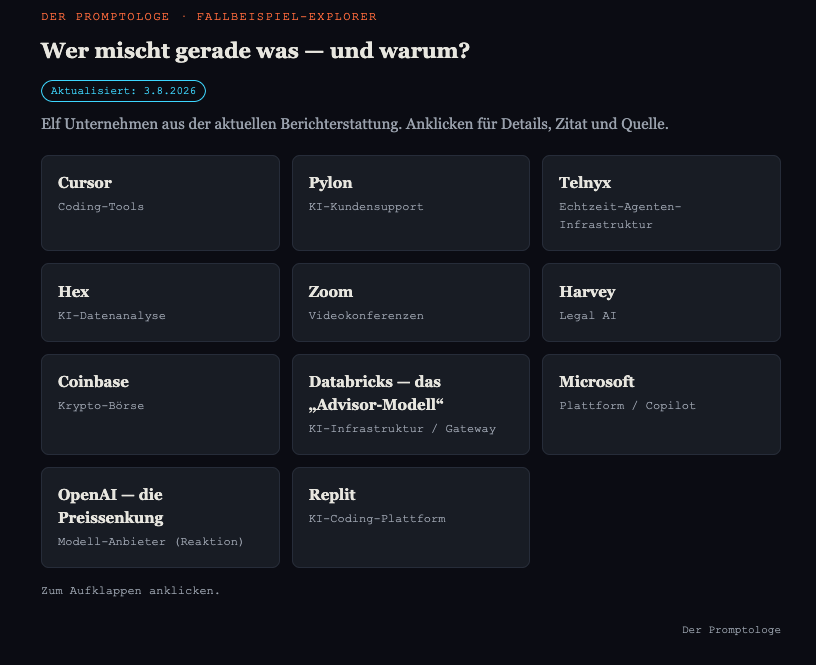This screenshot has height=665, width=816.
Task: Click the Fallbeispiel-Explorer header label
Action: 286,17
